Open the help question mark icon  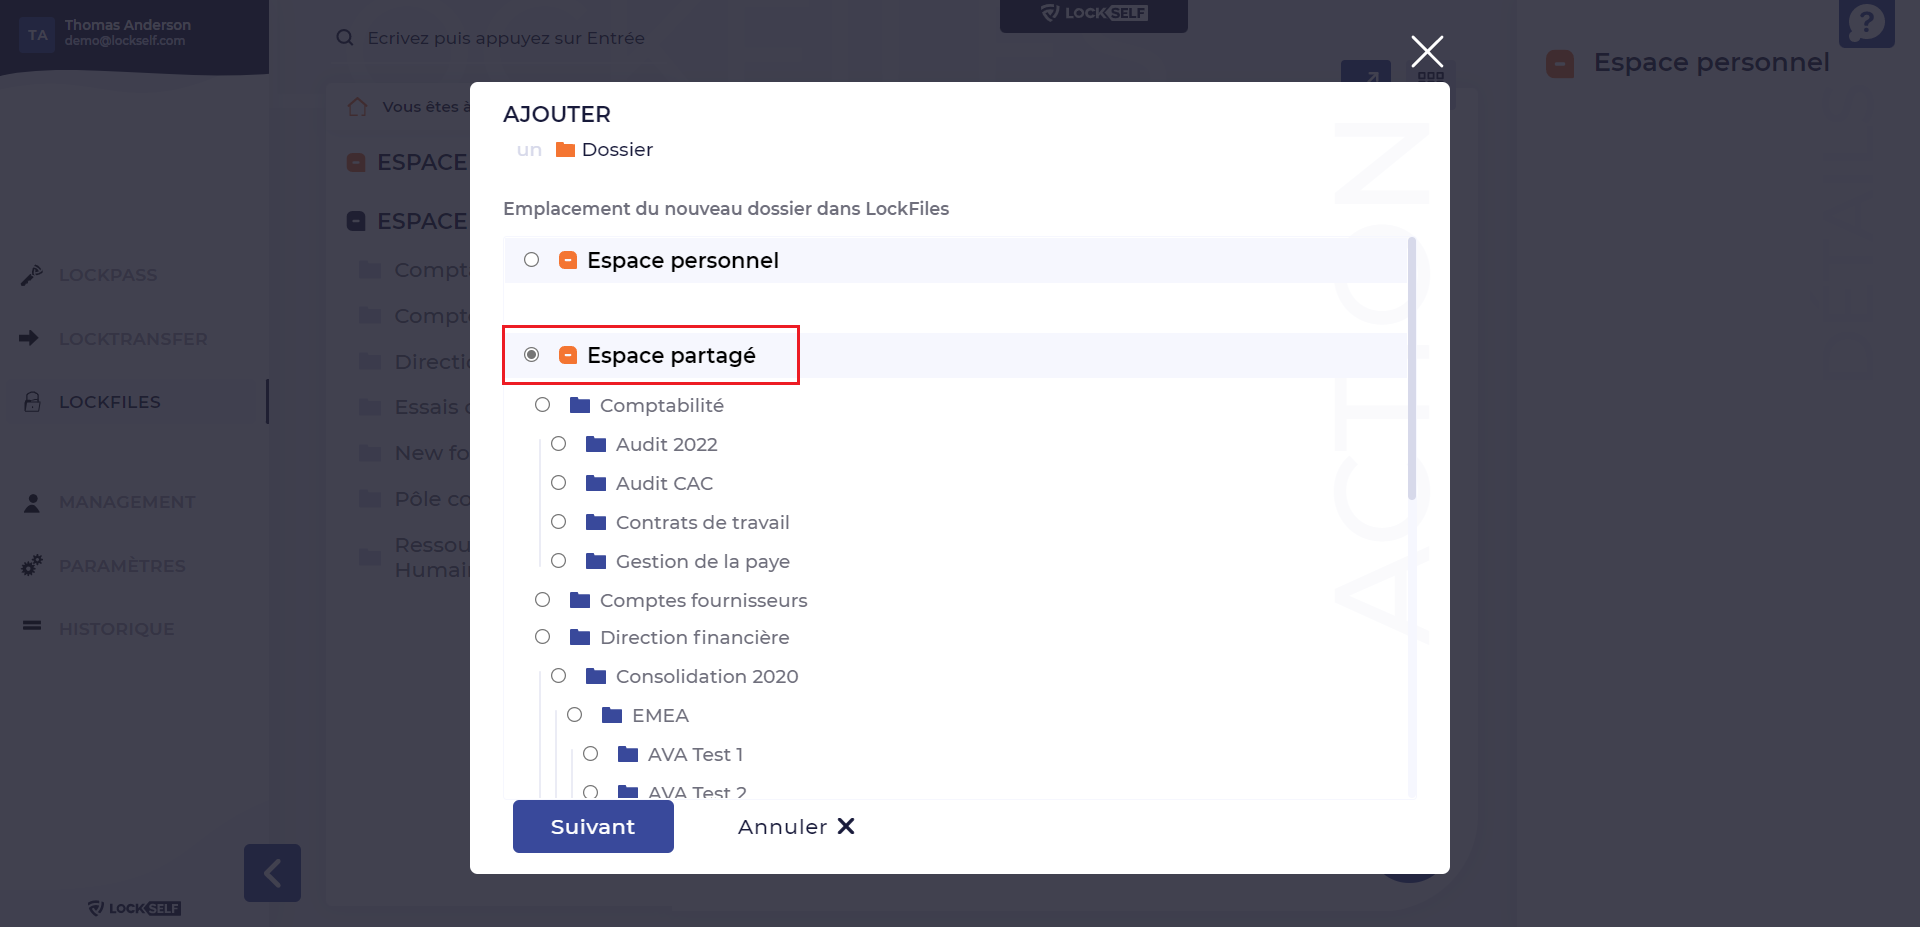(x=1866, y=22)
